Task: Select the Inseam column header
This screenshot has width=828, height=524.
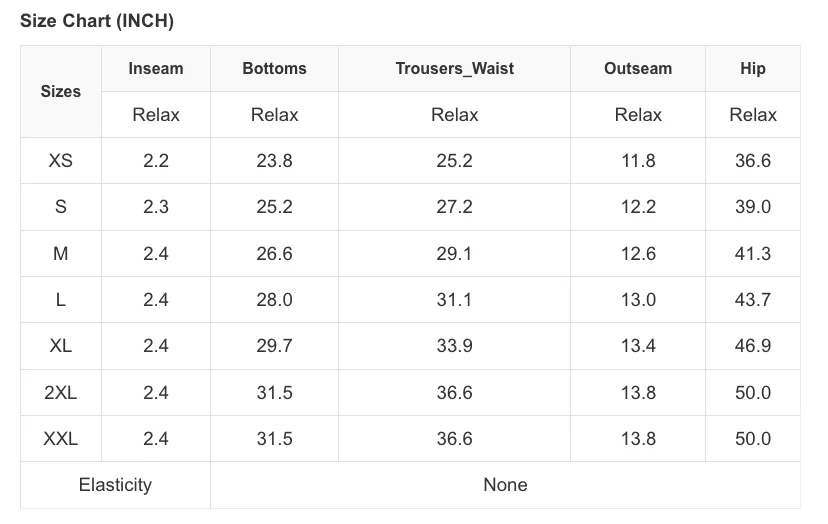Action: pyautogui.click(x=156, y=69)
